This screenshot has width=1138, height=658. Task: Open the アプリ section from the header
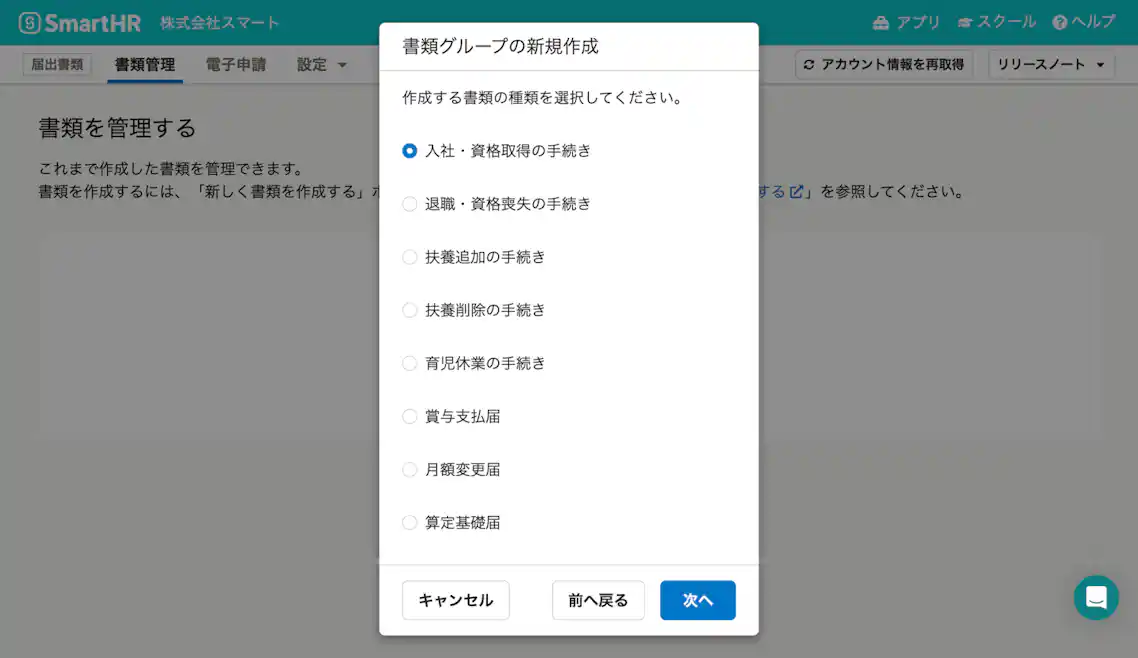908,20
